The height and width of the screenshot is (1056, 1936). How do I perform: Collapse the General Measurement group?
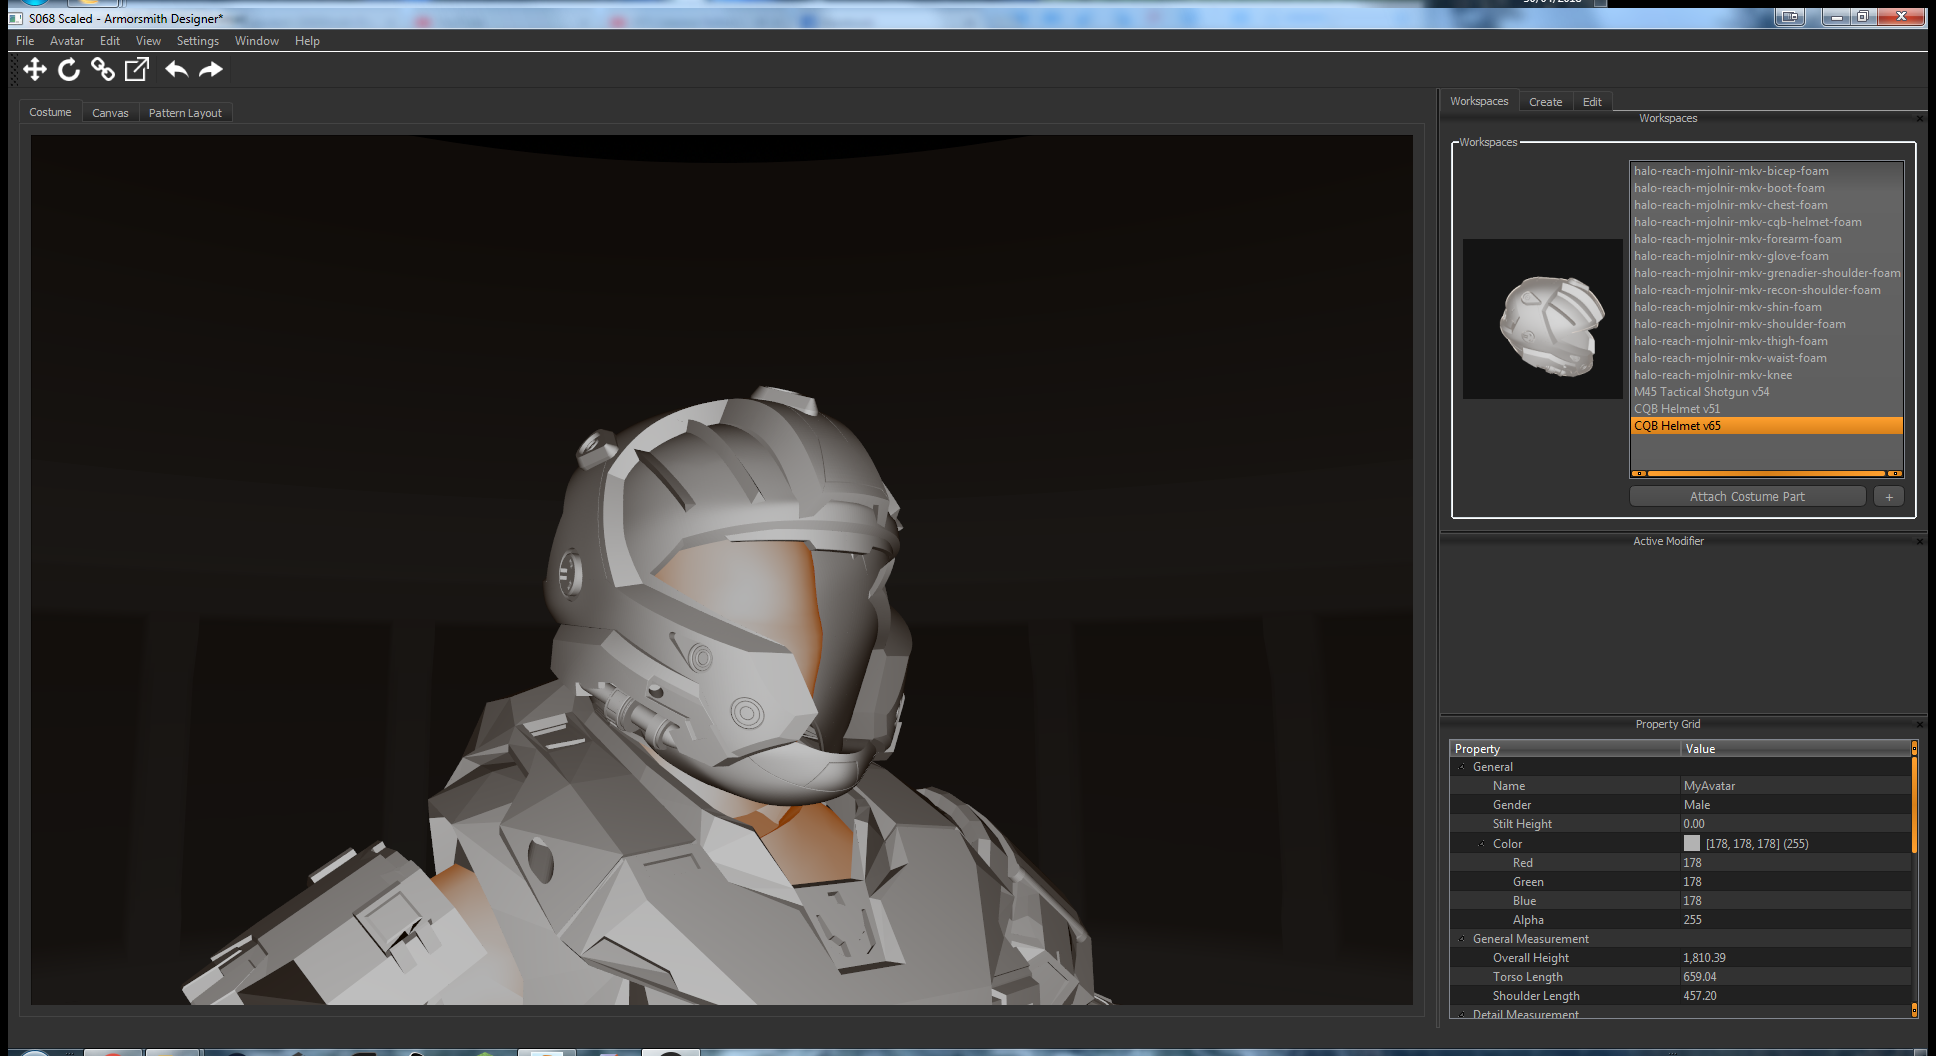coord(1462,939)
